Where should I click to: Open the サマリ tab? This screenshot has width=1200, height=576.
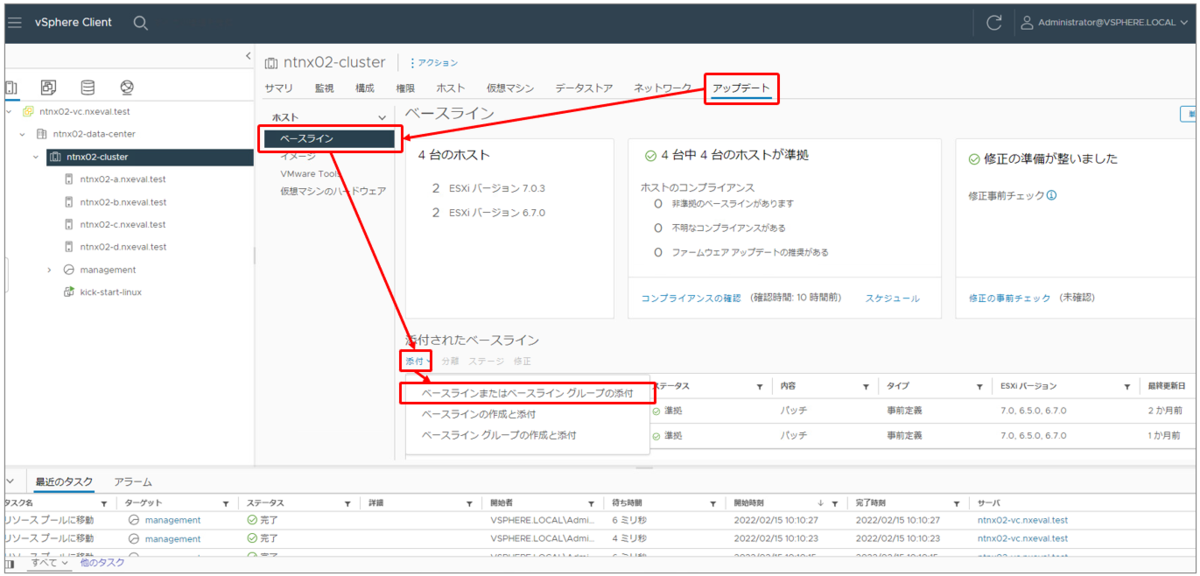pyautogui.click(x=279, y=88)
